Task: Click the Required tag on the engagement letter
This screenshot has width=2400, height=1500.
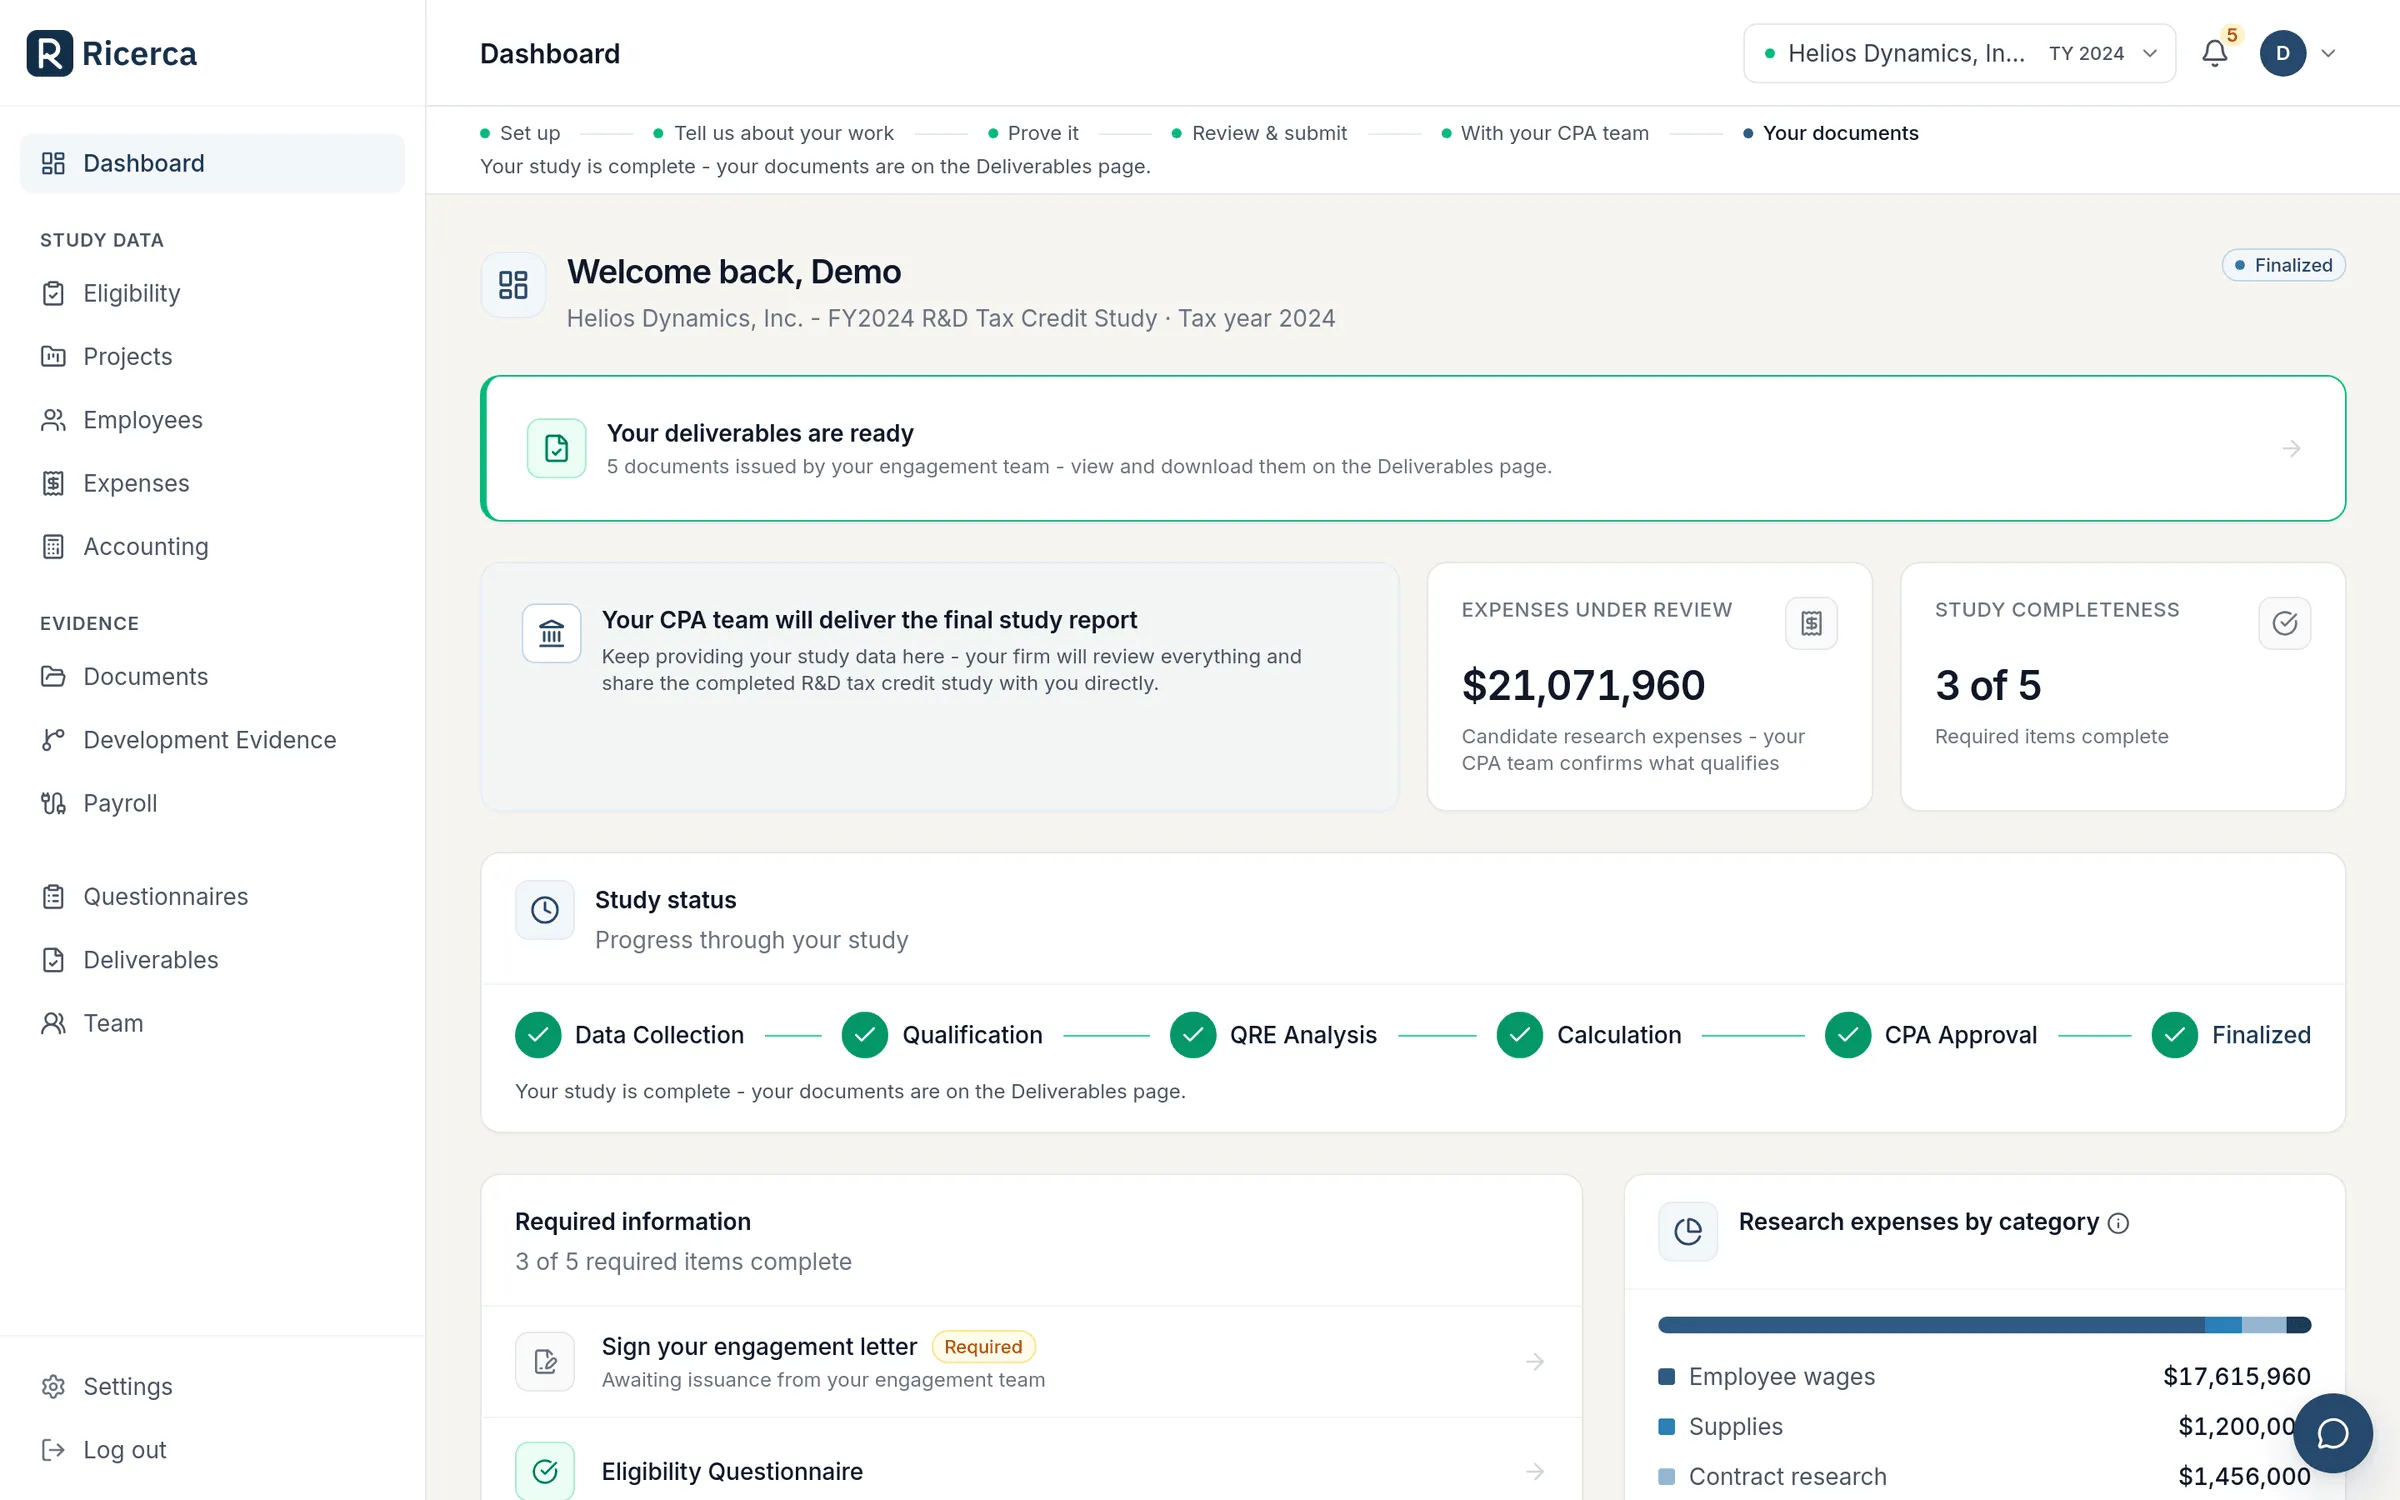Action: click(983, 1347)
